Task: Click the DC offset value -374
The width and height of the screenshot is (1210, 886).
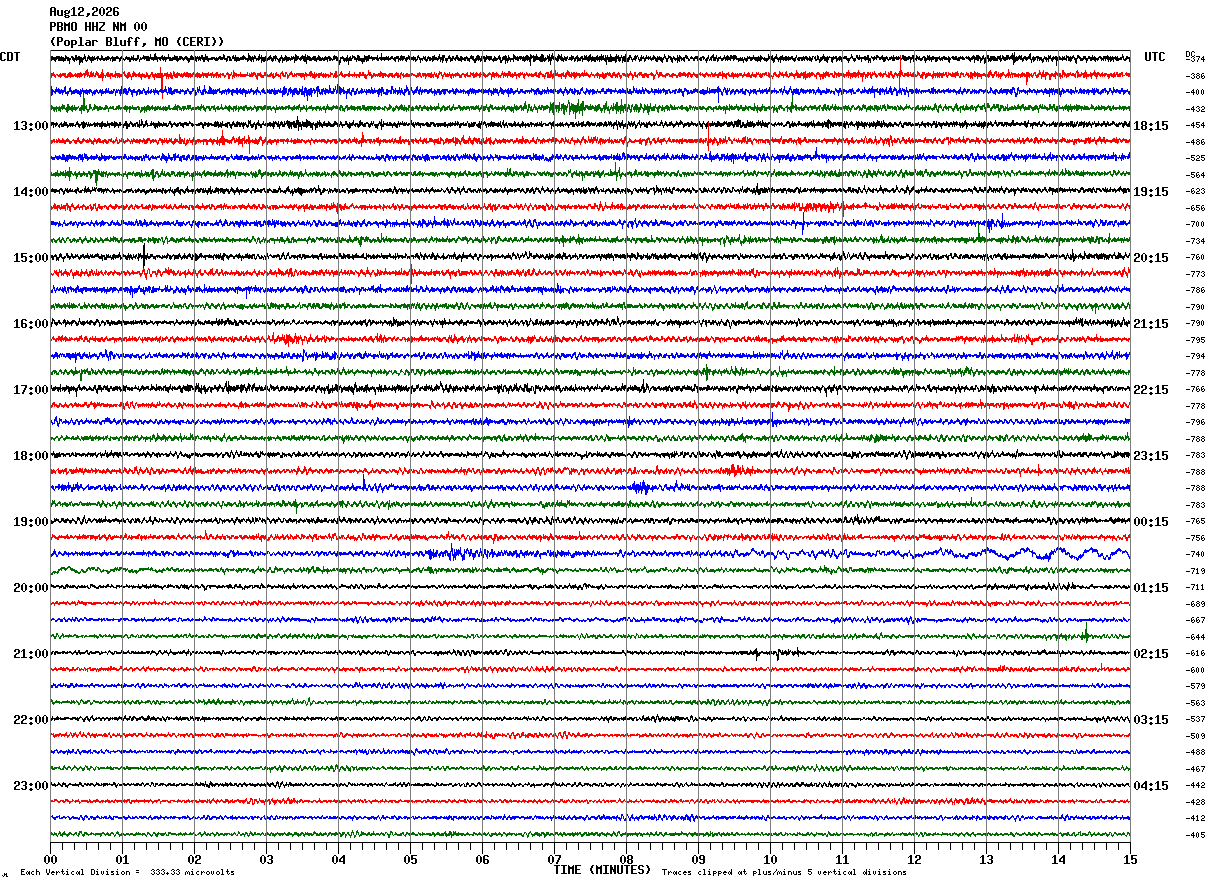Action: click(x=1195, y=60)
